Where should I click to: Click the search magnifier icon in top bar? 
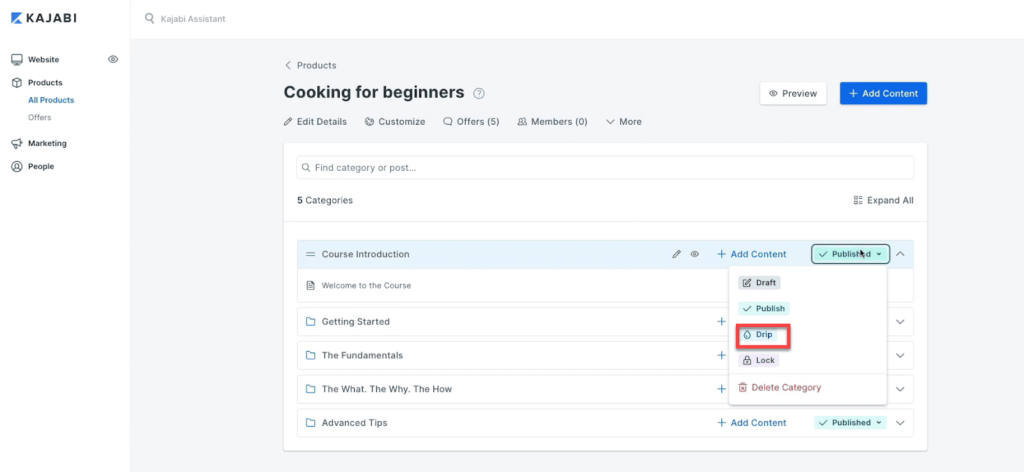150,19
